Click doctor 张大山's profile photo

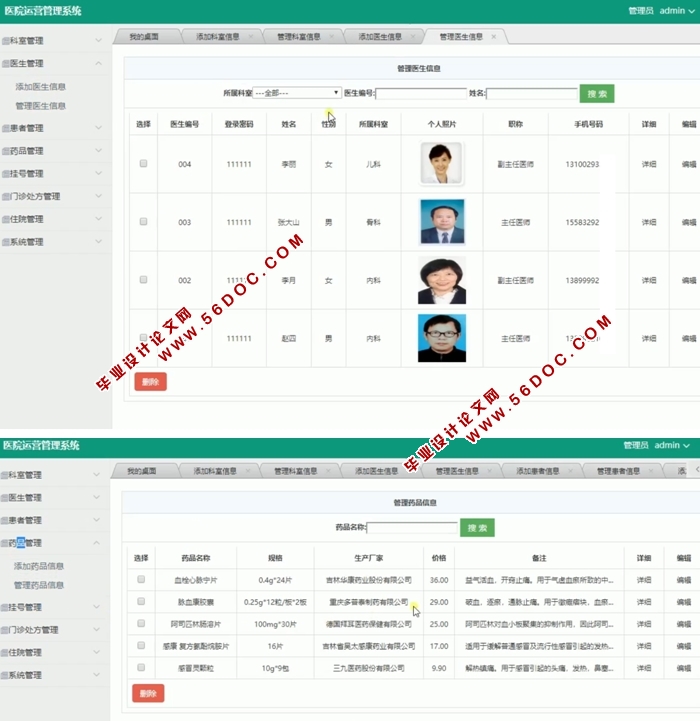(441, 222)
